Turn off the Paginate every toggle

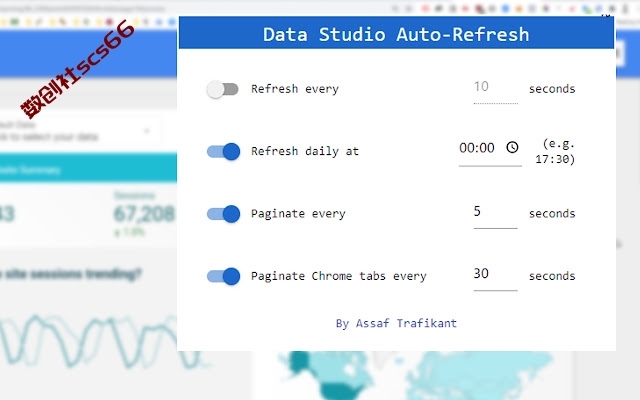pyautogui.click(x=223, y=214)
